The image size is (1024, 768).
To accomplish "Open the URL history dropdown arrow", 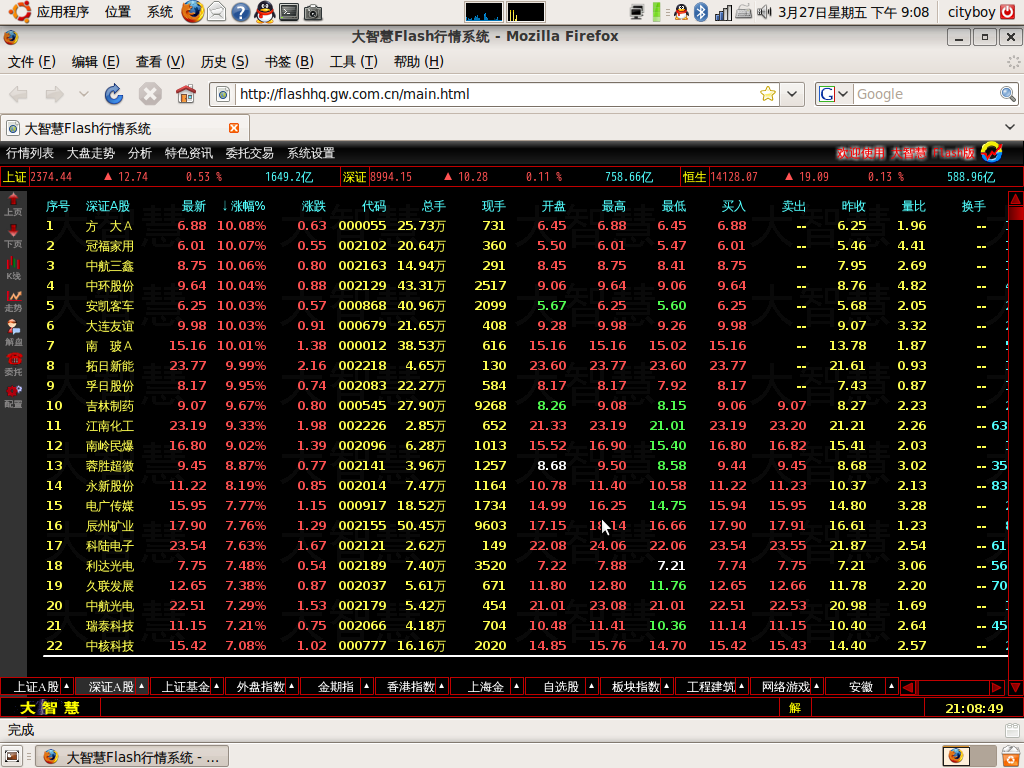I will 792,94.
